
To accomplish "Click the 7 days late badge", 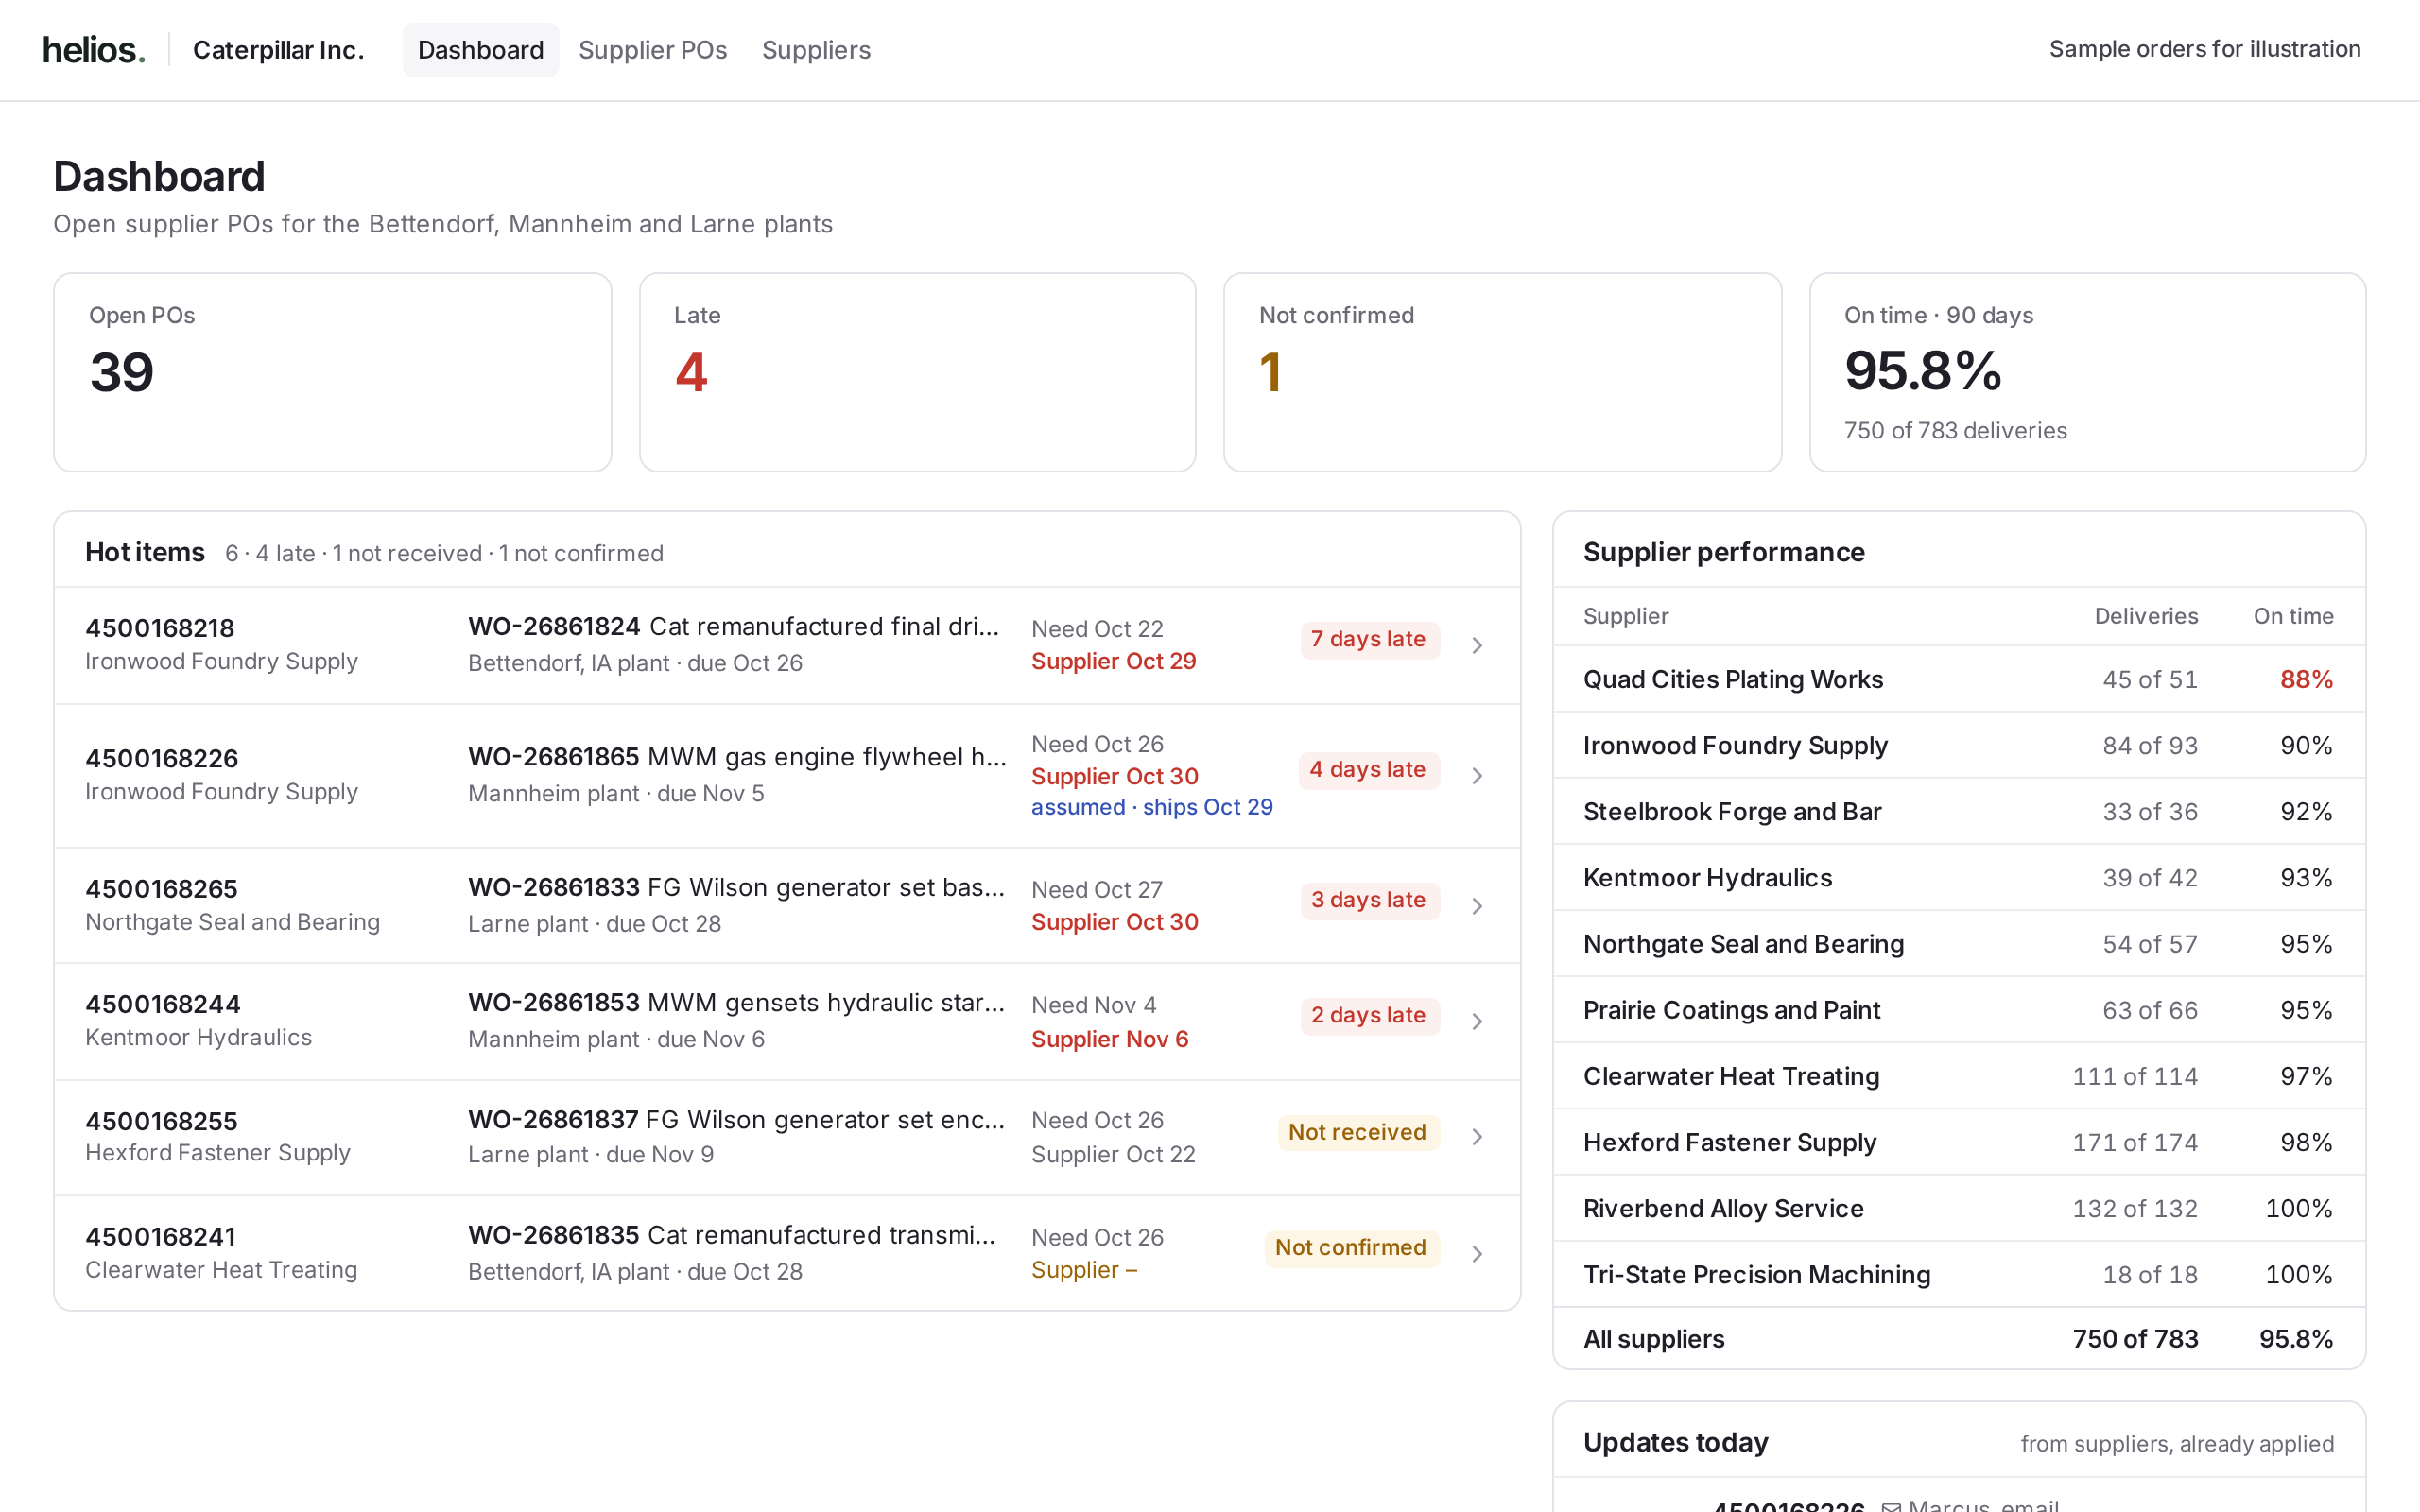I will coord(1369,639).
